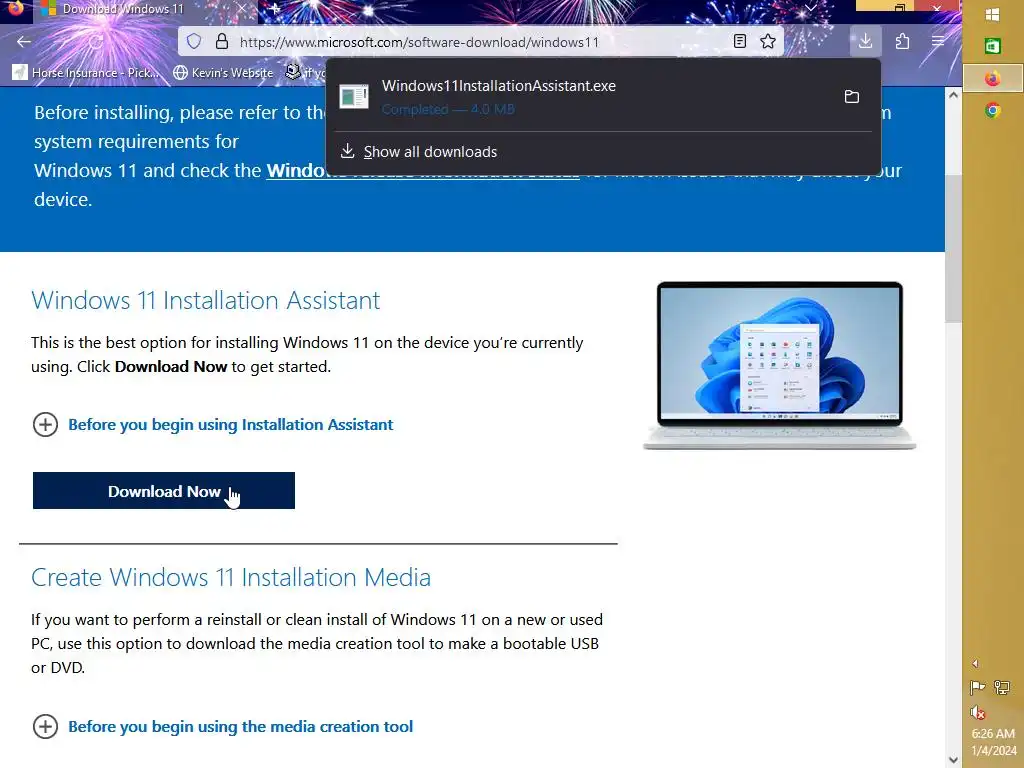Click the muted volume tray icon
Viewport: 1024px width, 768px height.
tap(978, 712)
